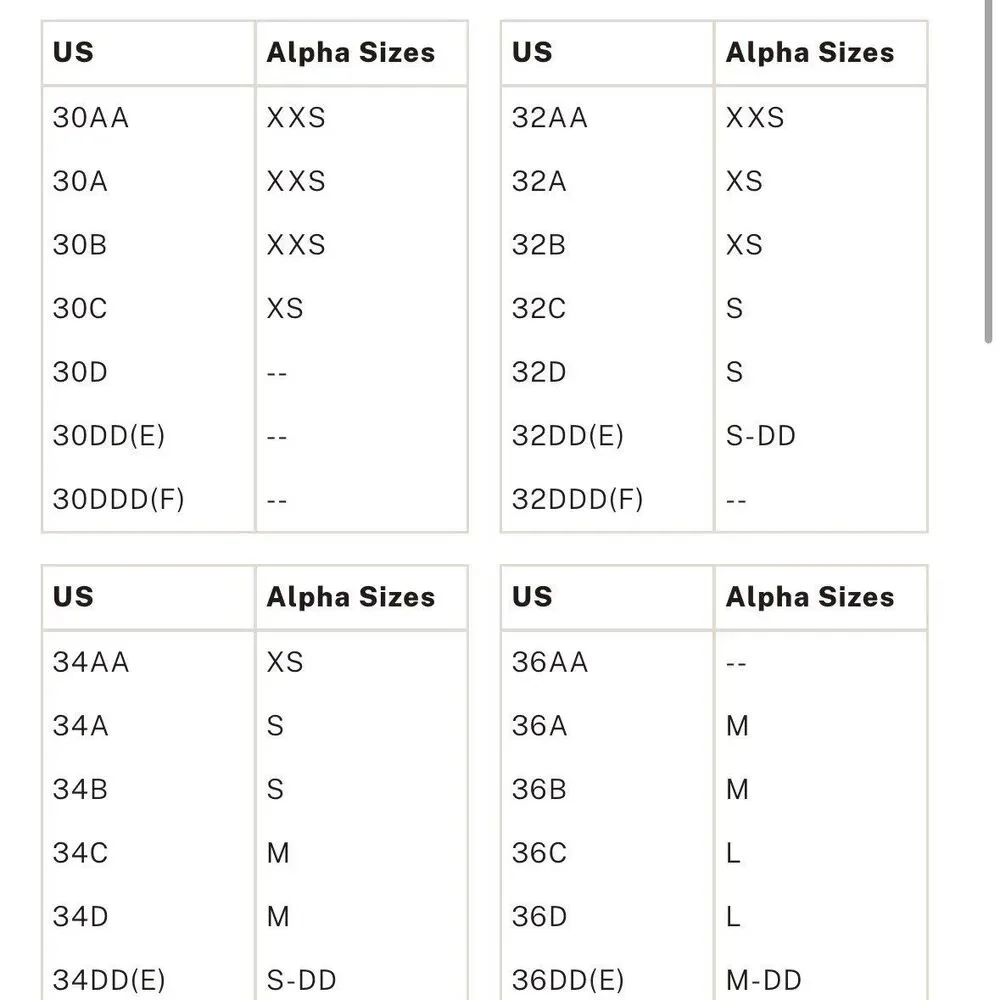This screenshot has height=1000, width=1000.
Task: Click the Alpha Sizes header in the 36 table
Action: [x=810, y=598]
